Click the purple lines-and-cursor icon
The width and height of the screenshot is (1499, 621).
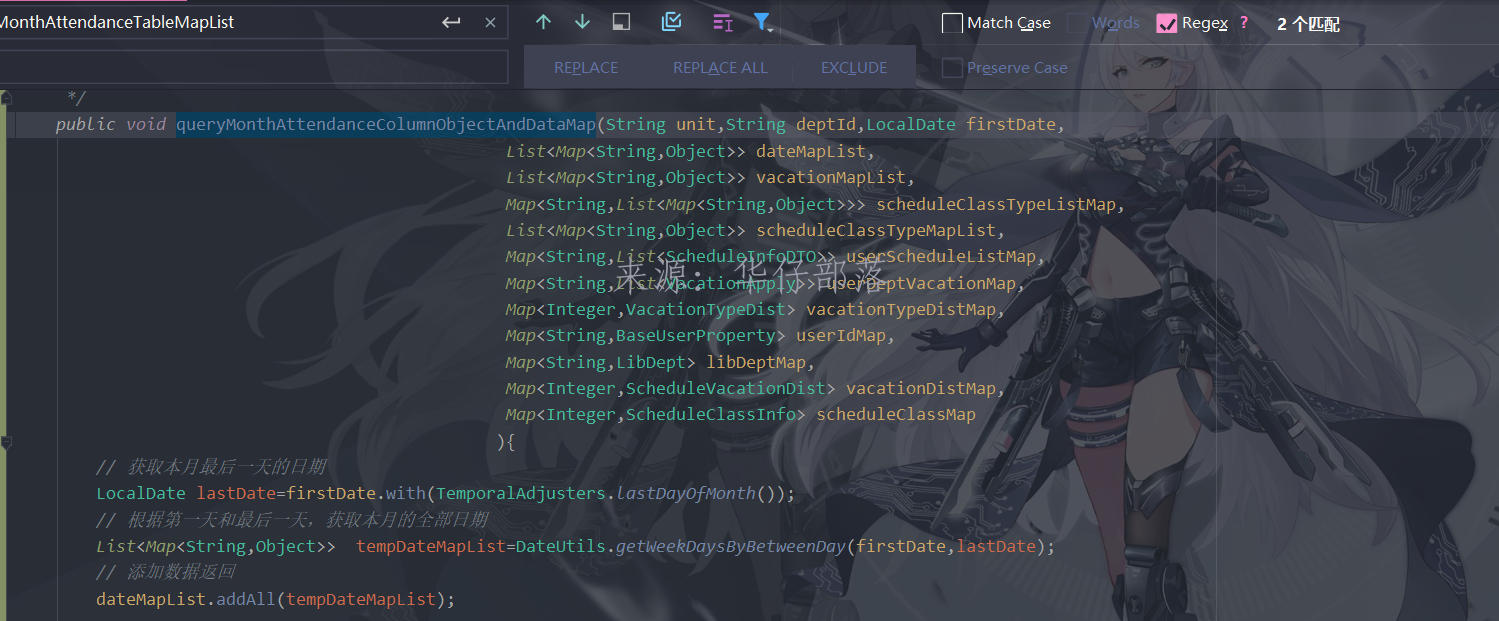(x=722, y=22)
